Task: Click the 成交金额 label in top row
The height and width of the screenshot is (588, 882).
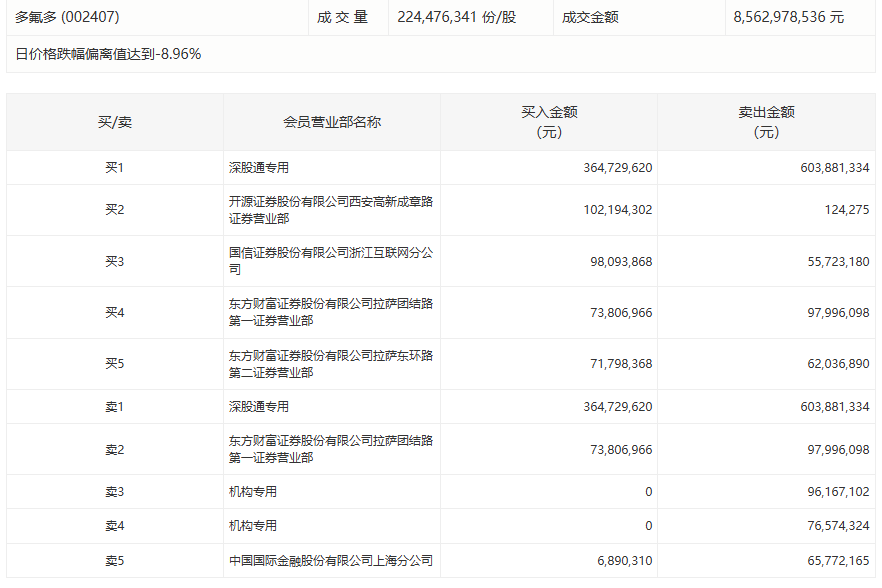Action: coord(590,17)
